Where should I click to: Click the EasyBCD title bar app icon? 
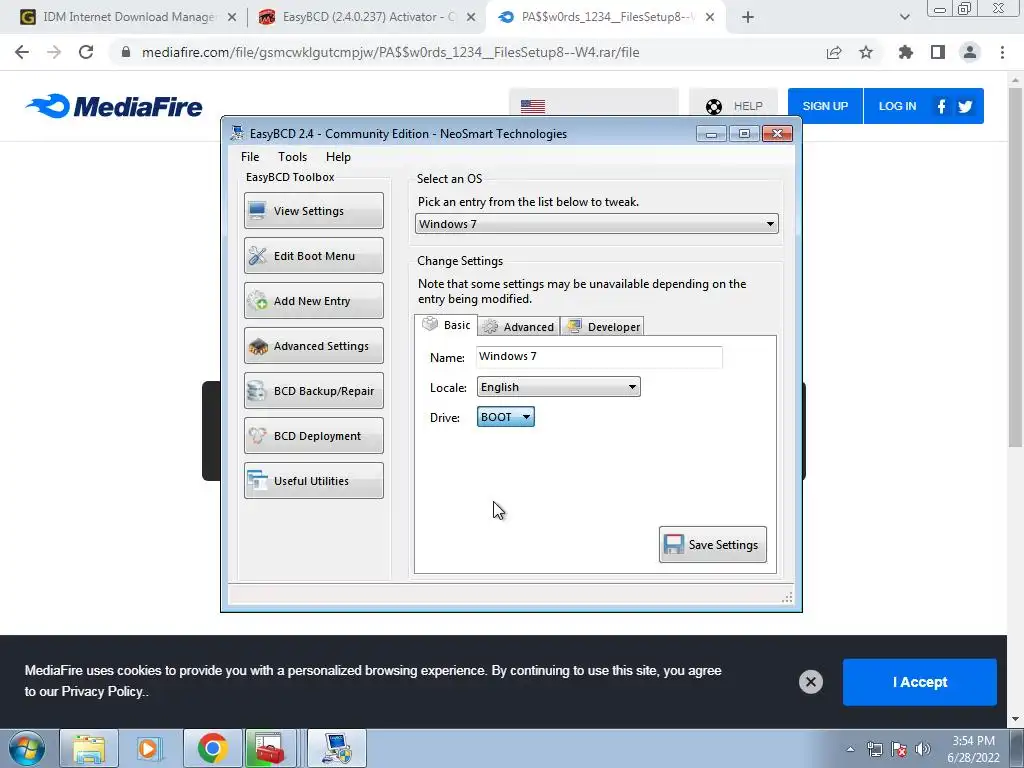click(x=237, y=133)
